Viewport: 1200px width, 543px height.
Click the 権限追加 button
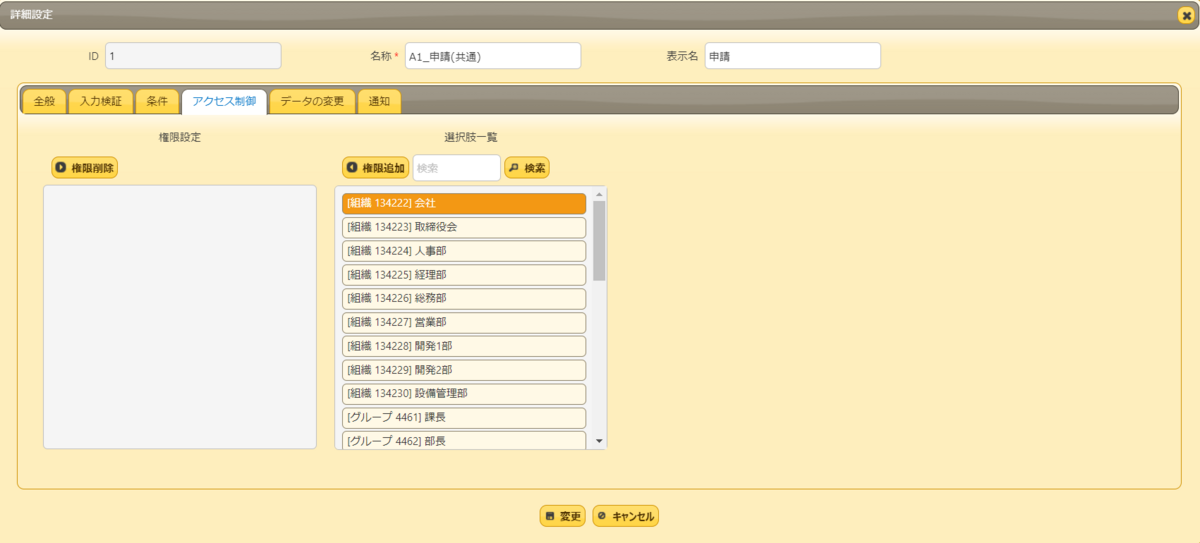point(375,168)
